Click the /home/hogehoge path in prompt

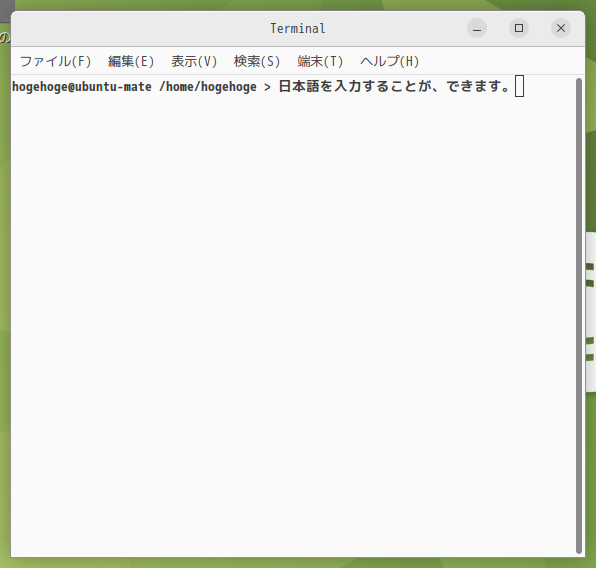point(208,87)
